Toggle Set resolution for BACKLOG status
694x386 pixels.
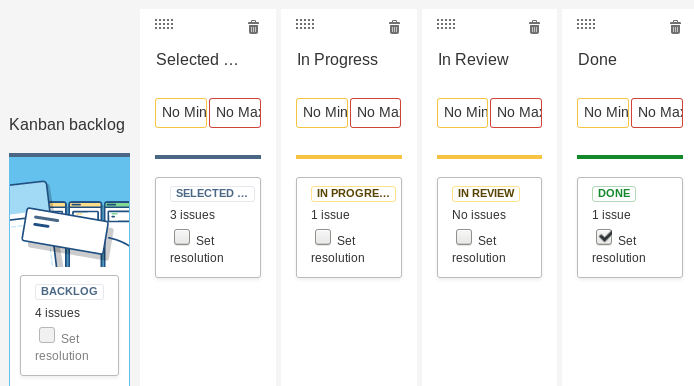[x=47, y=335]
